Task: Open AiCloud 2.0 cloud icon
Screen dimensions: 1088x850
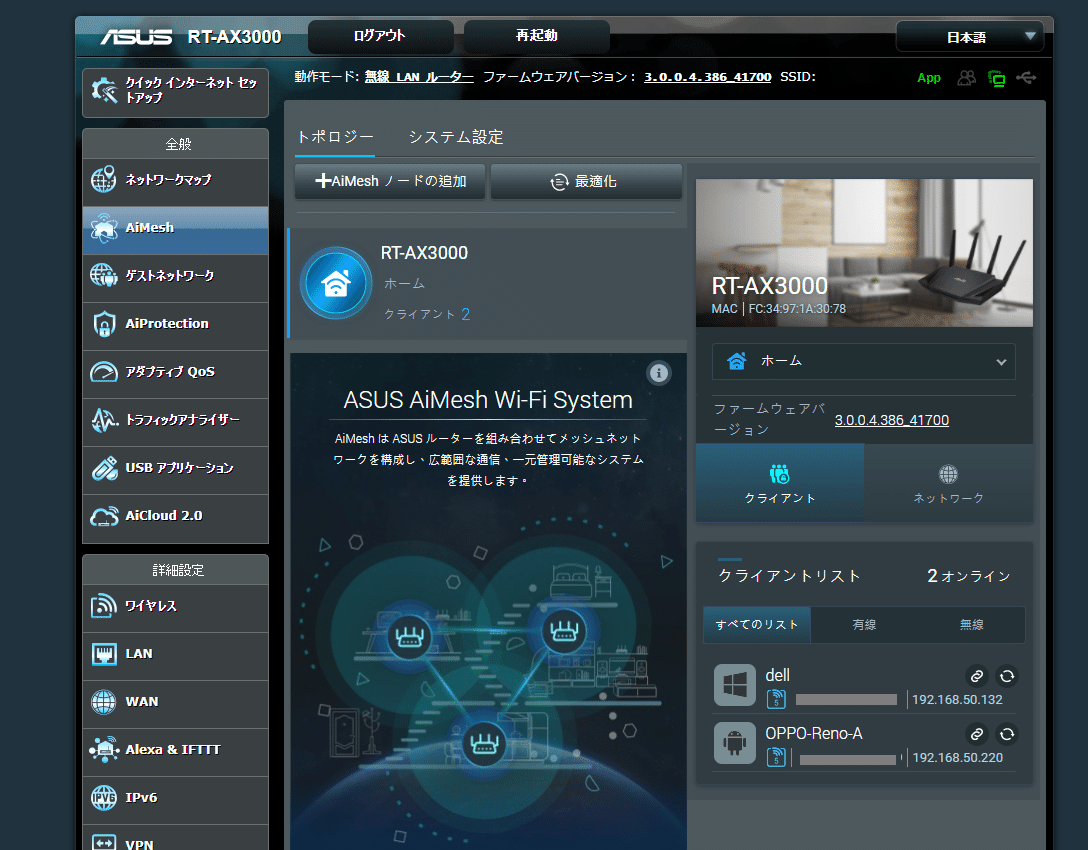Action: pyautogui.click(x=104, y=516)
